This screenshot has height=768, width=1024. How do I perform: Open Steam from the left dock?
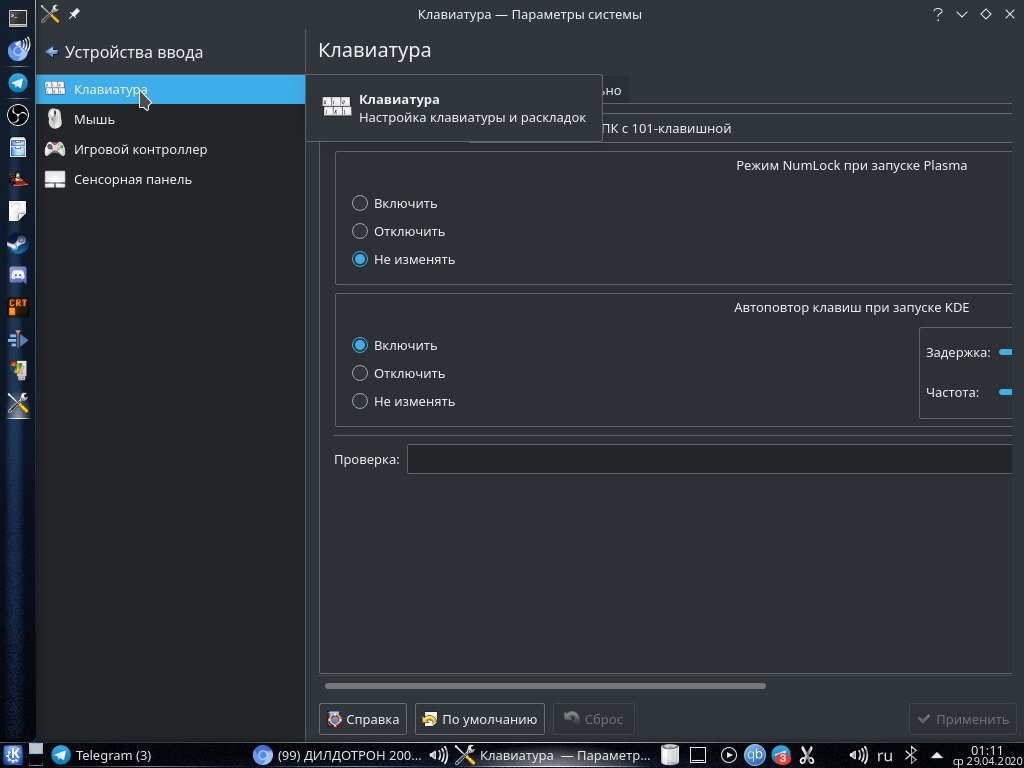pyautogui.click(x=18, y=243)
